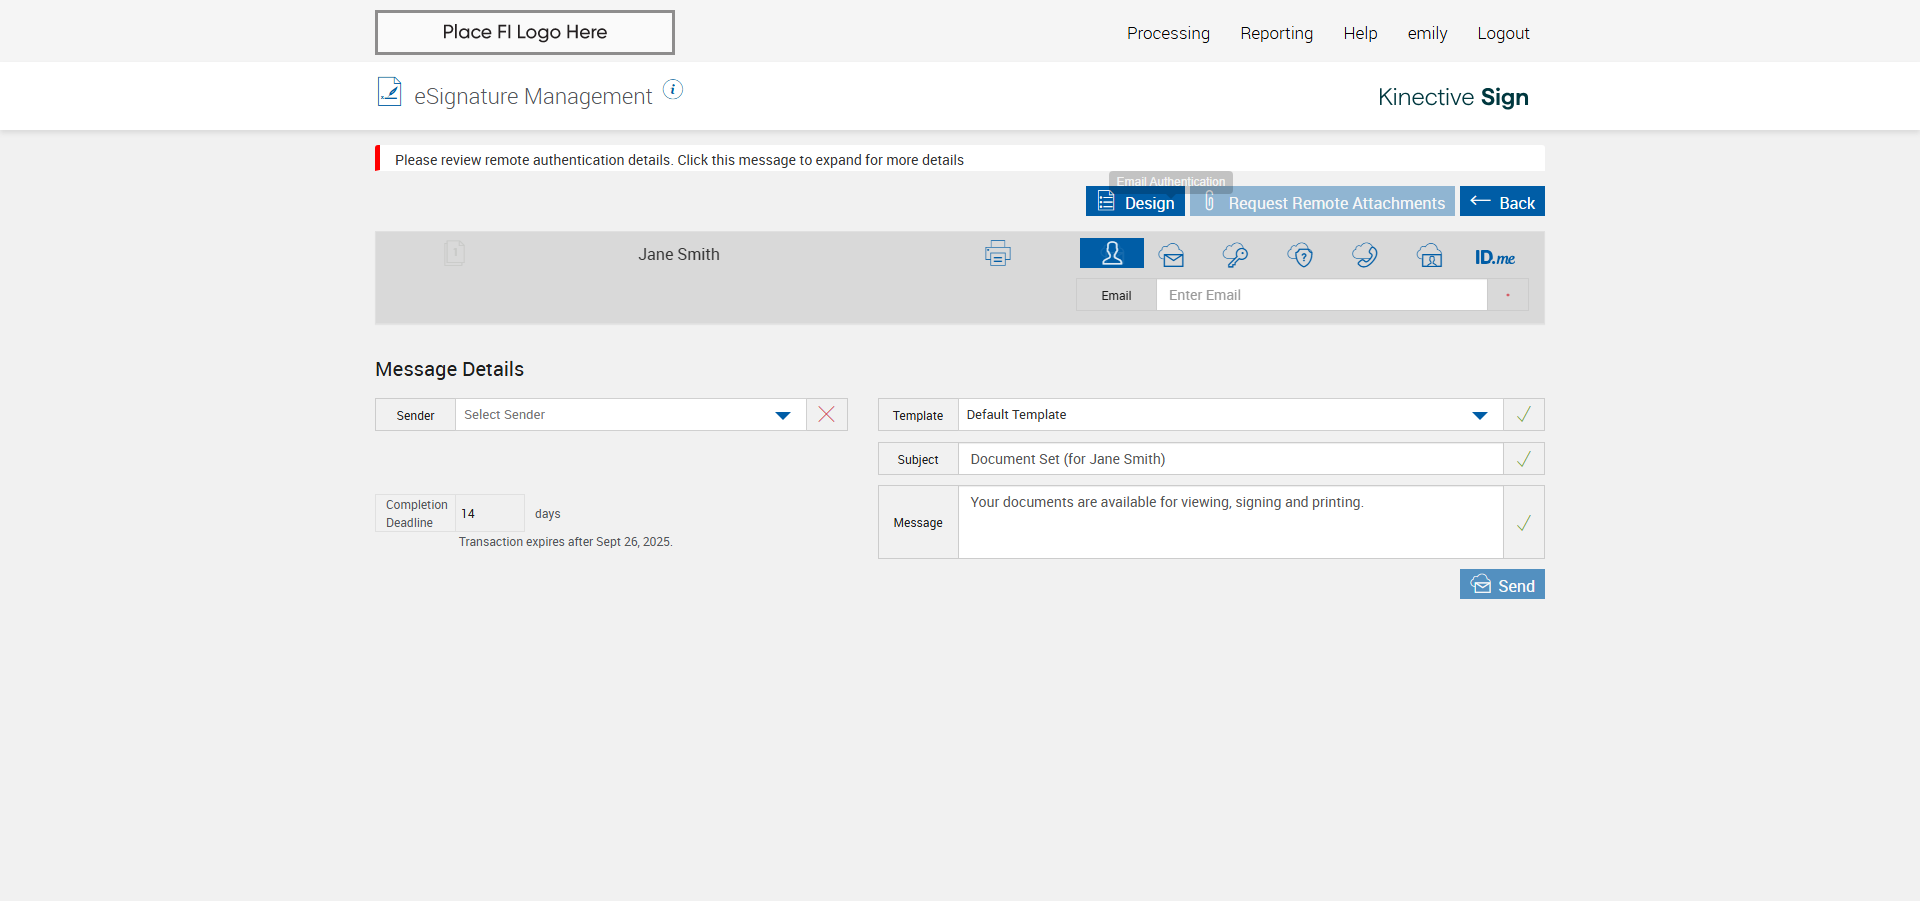Screen dimensions: 1920x901
Task: Click the printer icon in Jane Smith row
Action: coord(998,253)
